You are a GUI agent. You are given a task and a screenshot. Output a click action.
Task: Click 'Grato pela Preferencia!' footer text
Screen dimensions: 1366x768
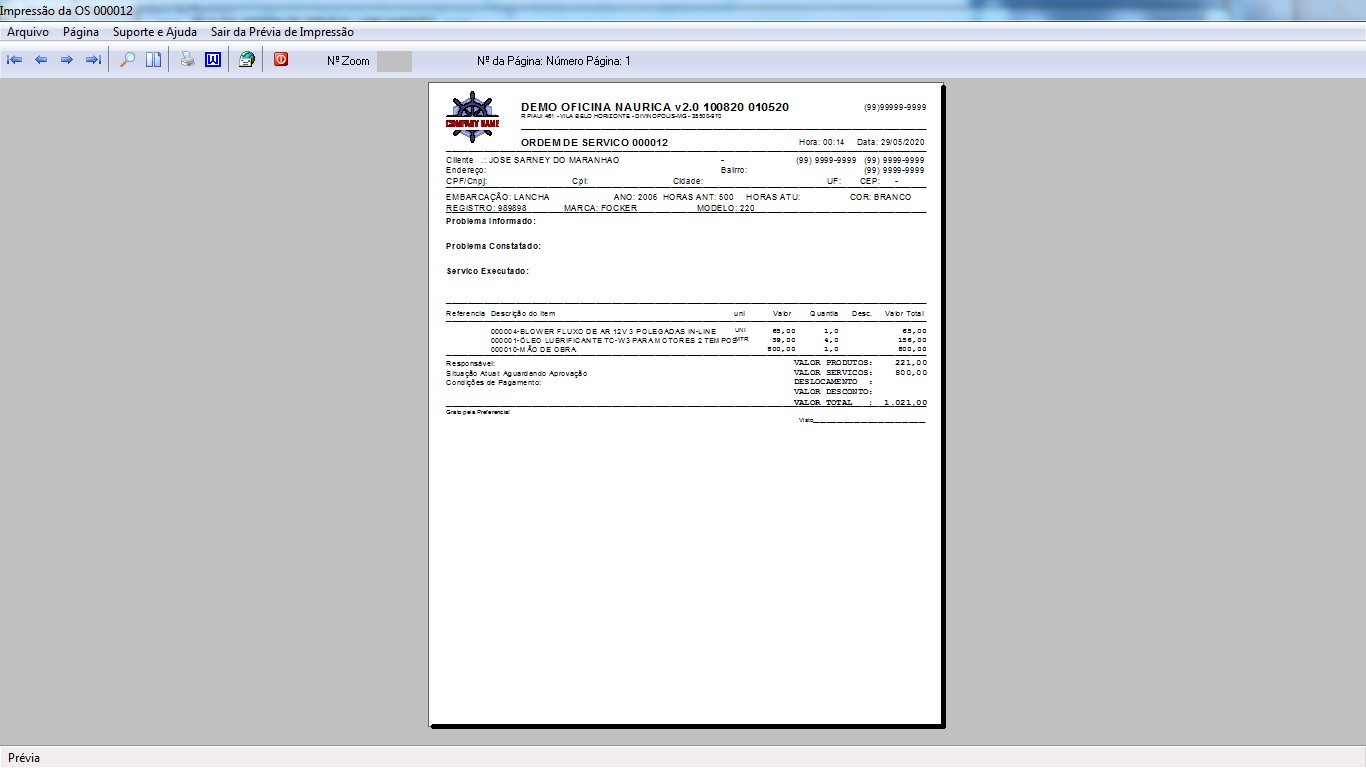[x=478, y=412]
